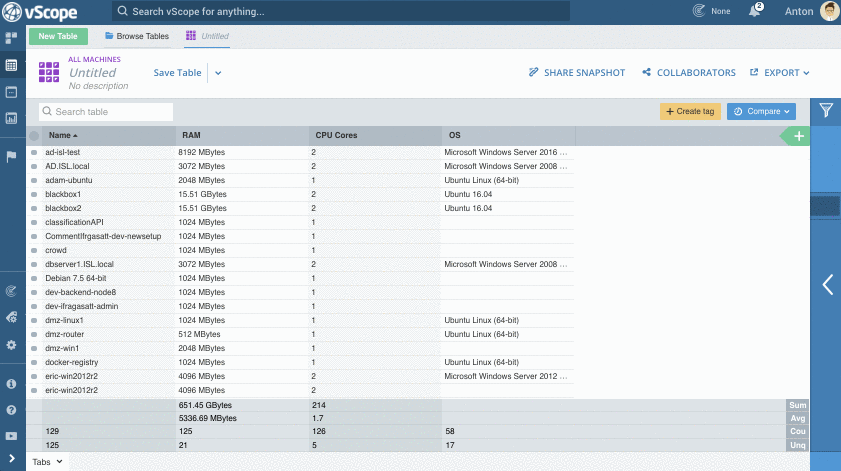Open the video tutorials icon in sidebar

pos(11,436)
